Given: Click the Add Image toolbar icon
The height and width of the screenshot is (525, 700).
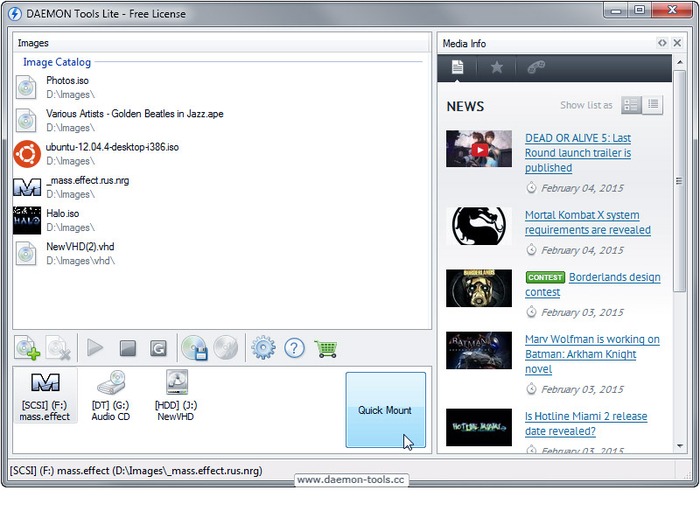Looking at the screenshot, I should click(x=27, y=348).
